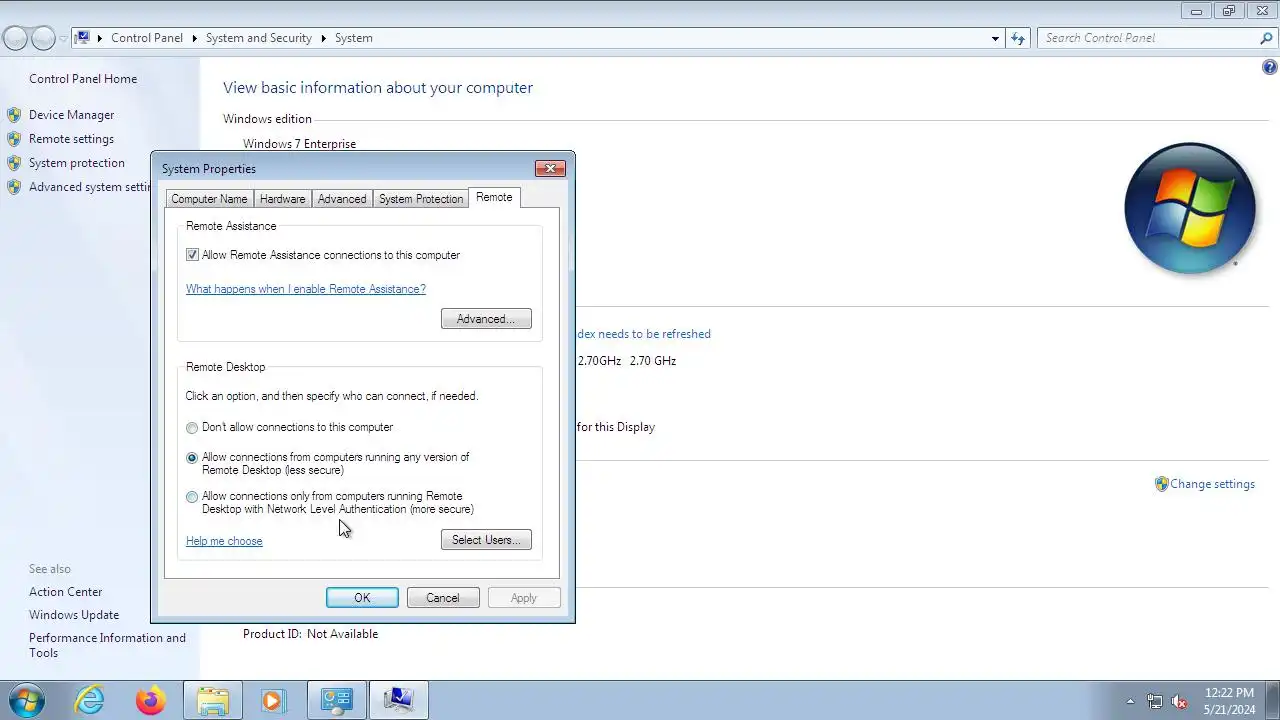
Task: Open the recent pages dropdown arrow
Action: coord(64,38)
